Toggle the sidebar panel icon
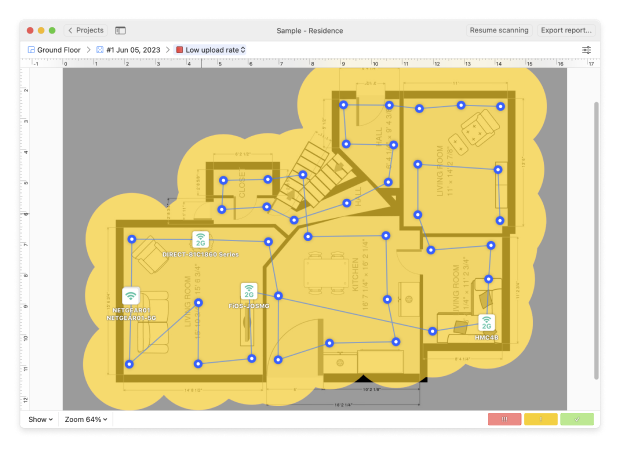 coord(120,30)
